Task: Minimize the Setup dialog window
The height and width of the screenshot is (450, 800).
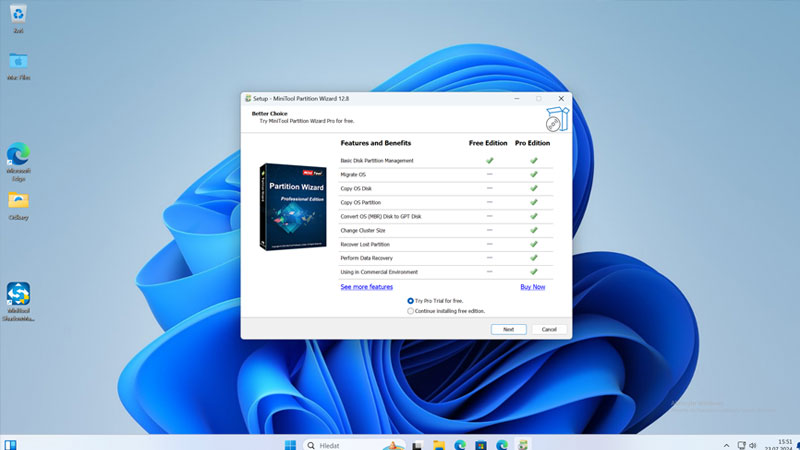Action: [x=517, y=98]
